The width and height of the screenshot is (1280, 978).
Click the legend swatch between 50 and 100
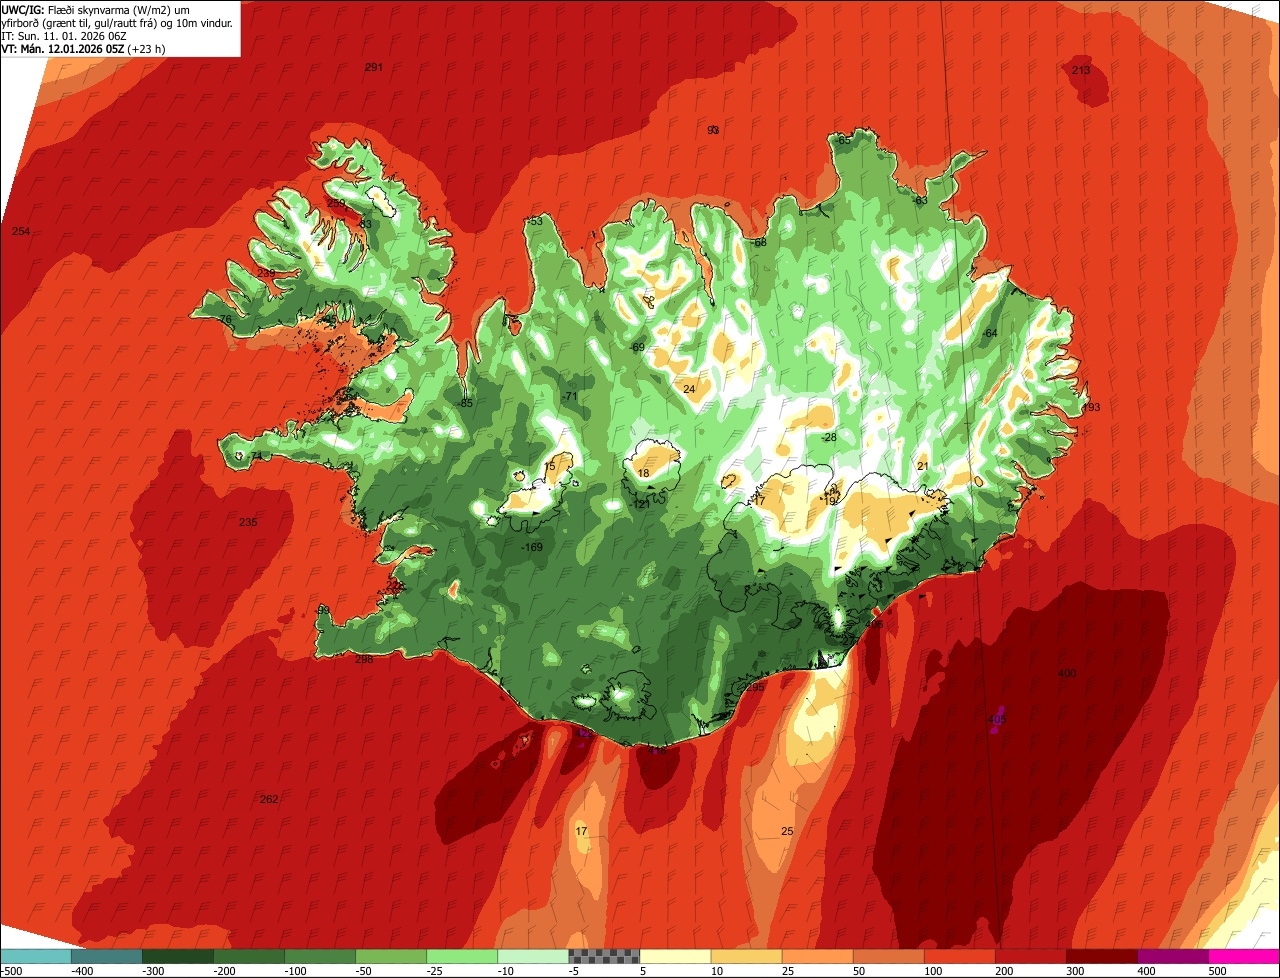point(888,956)
